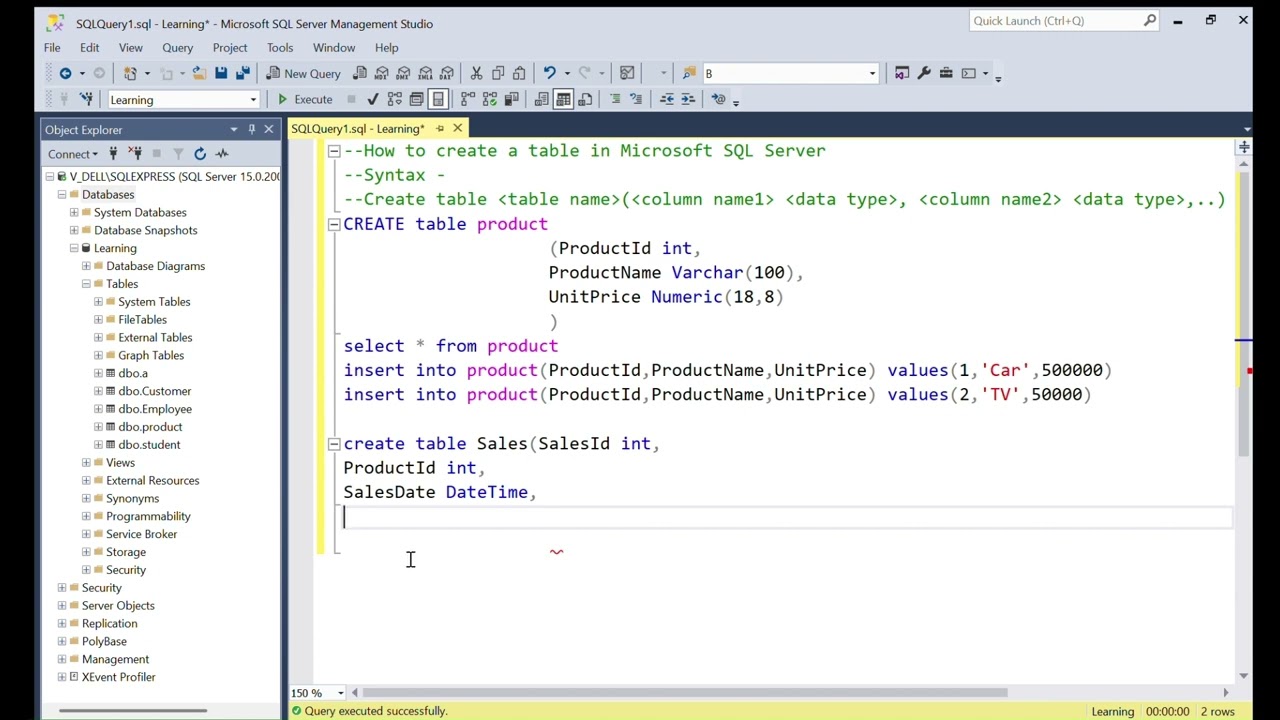Click the Object Explorer horizontal scrollbar

pyautogui.click(x=132, y=711)
